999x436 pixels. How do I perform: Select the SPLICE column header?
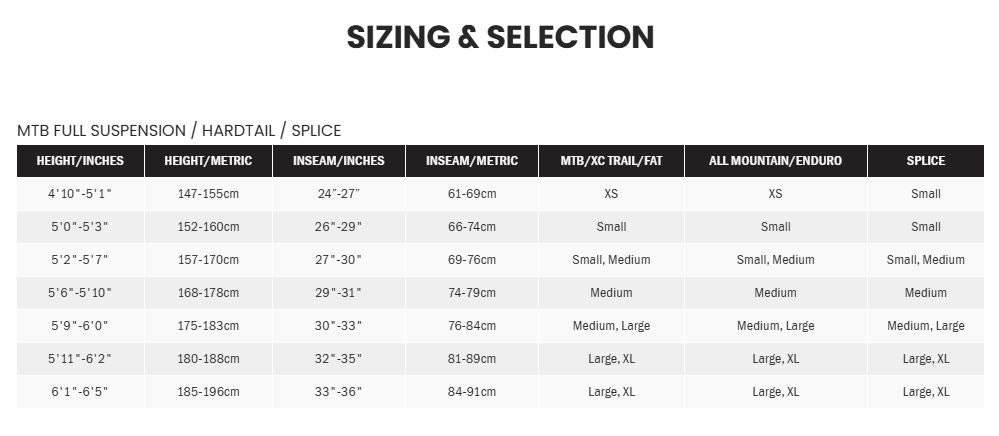coord(925,161)
